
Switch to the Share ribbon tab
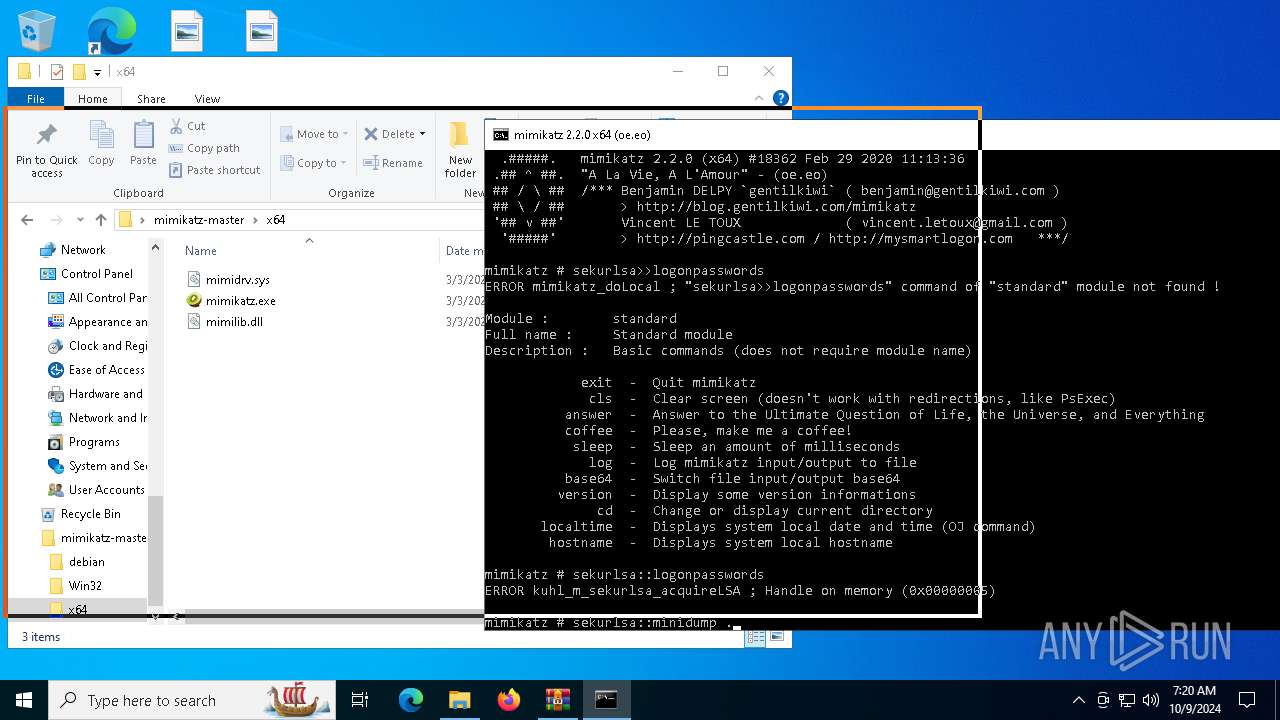(x=151, y=99)
